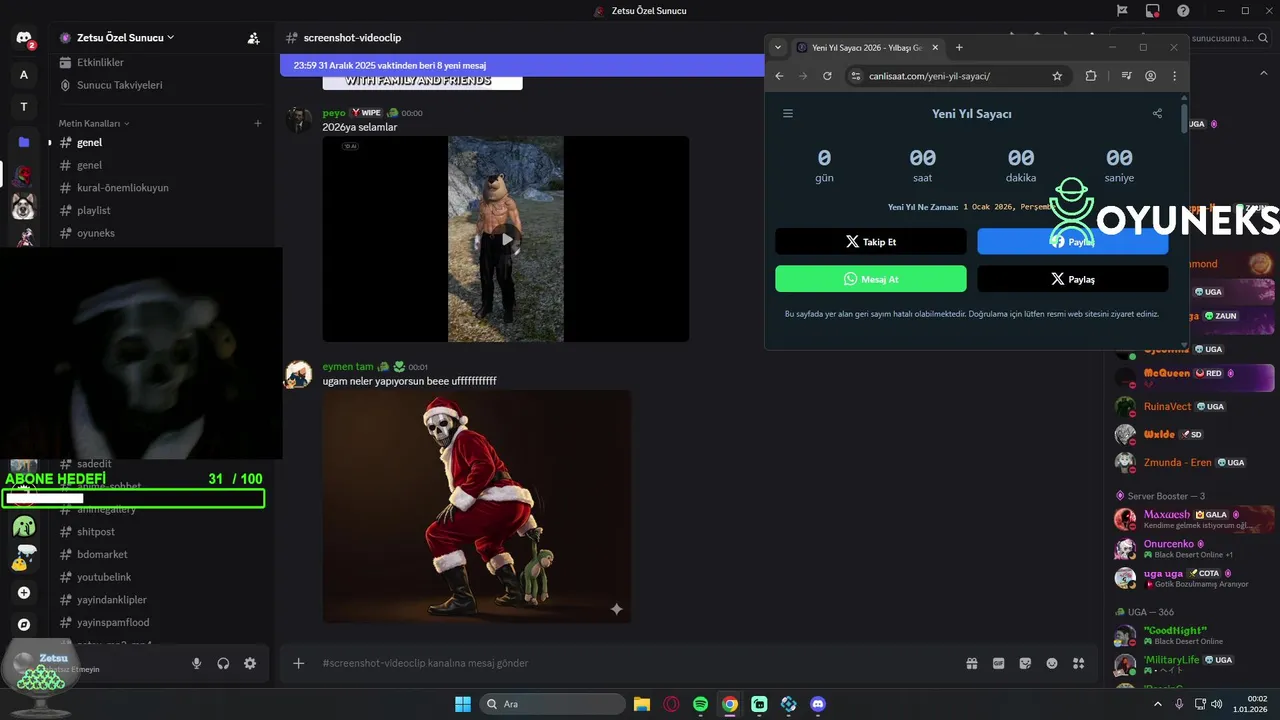Play the peyo video attachment
The width and height of the screenshot is (1280, 720).
(x=506, y=239)
